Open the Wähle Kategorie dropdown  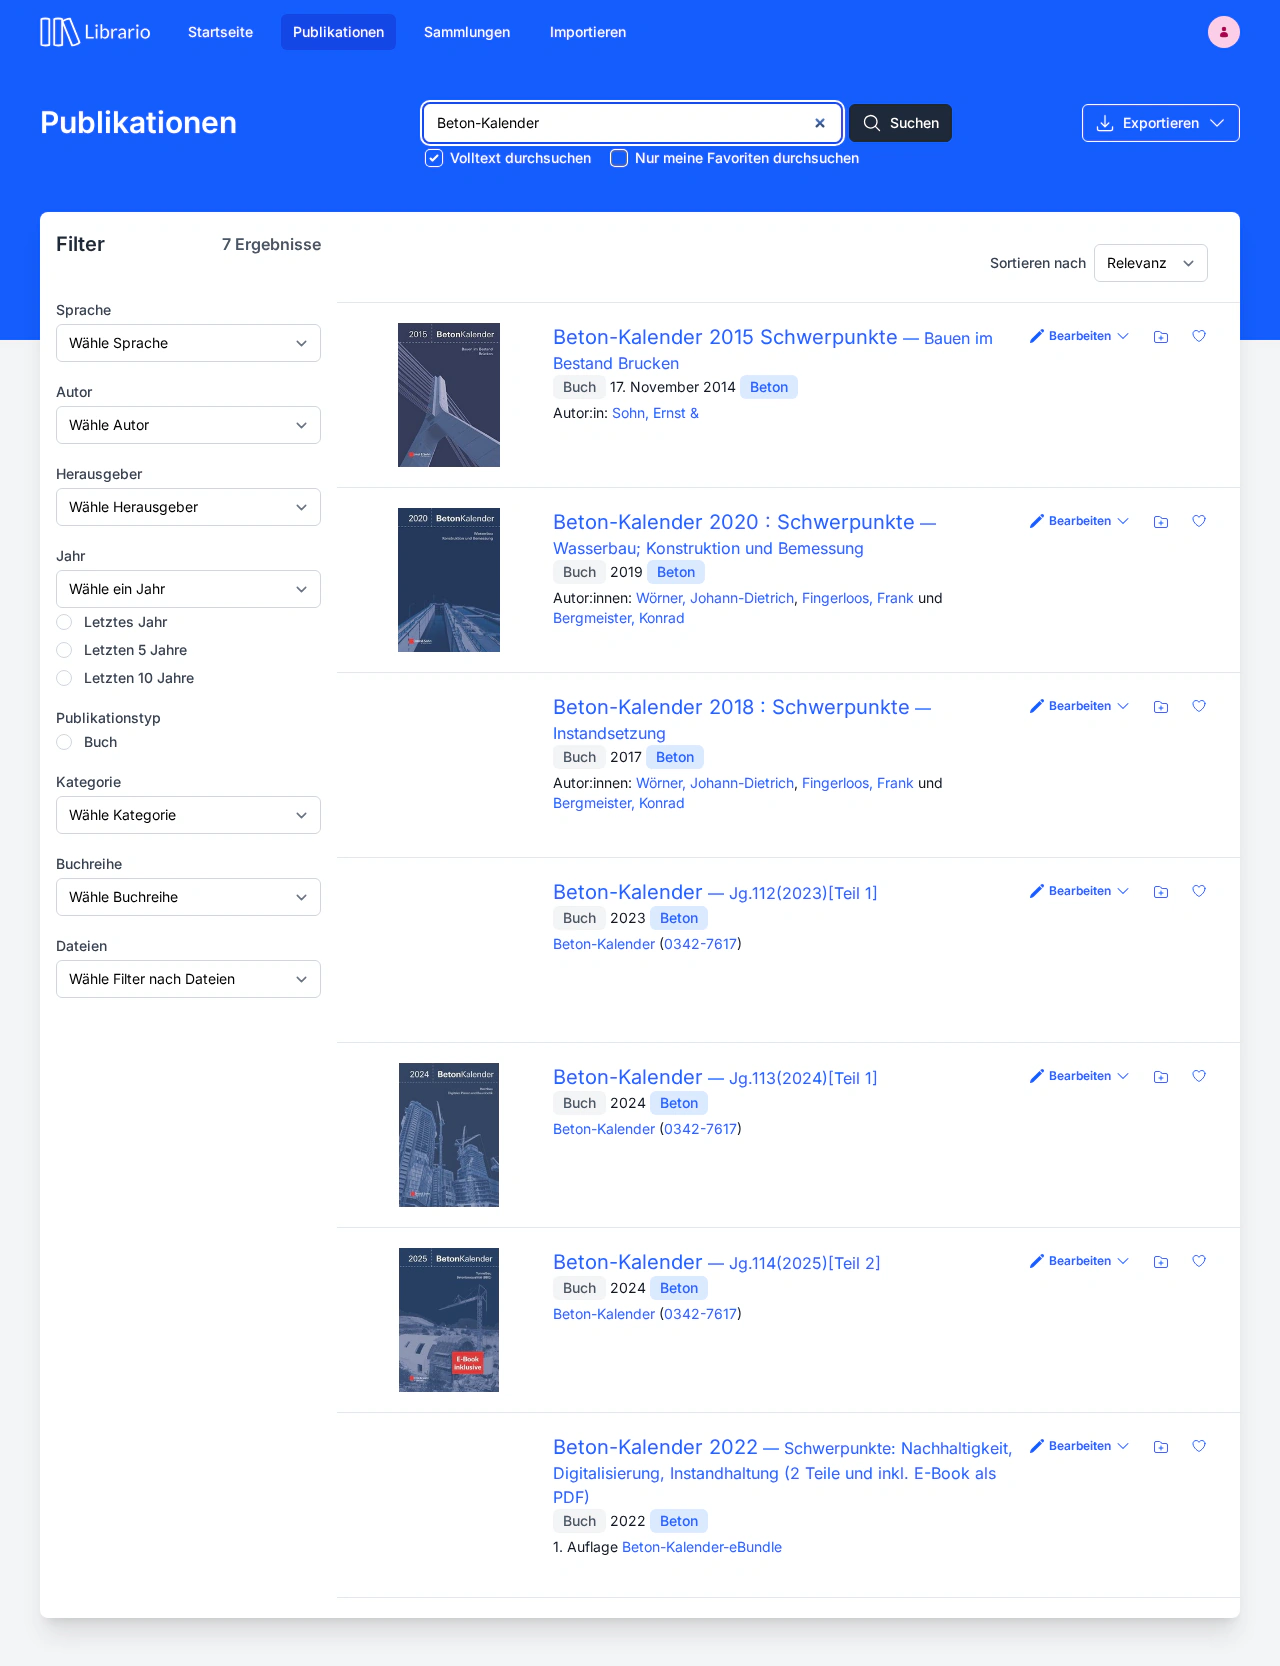click(x=188, y=815)
